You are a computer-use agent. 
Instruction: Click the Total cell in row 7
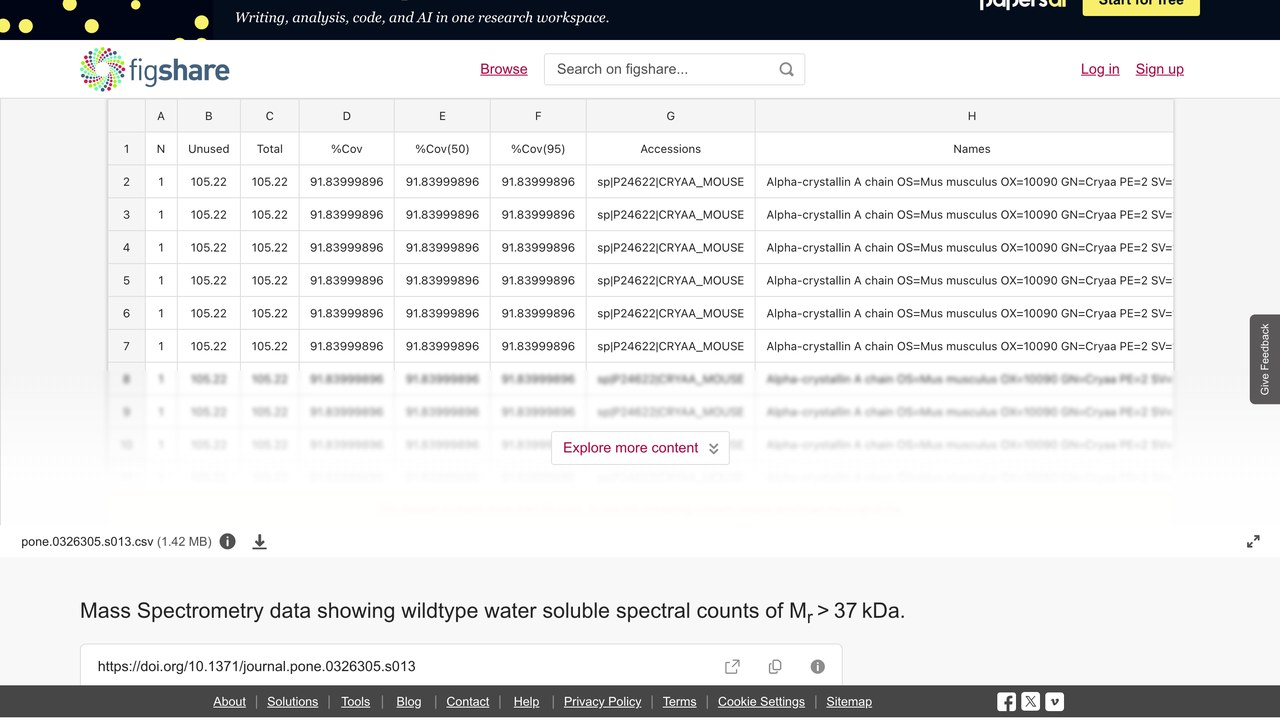(270, 347)
